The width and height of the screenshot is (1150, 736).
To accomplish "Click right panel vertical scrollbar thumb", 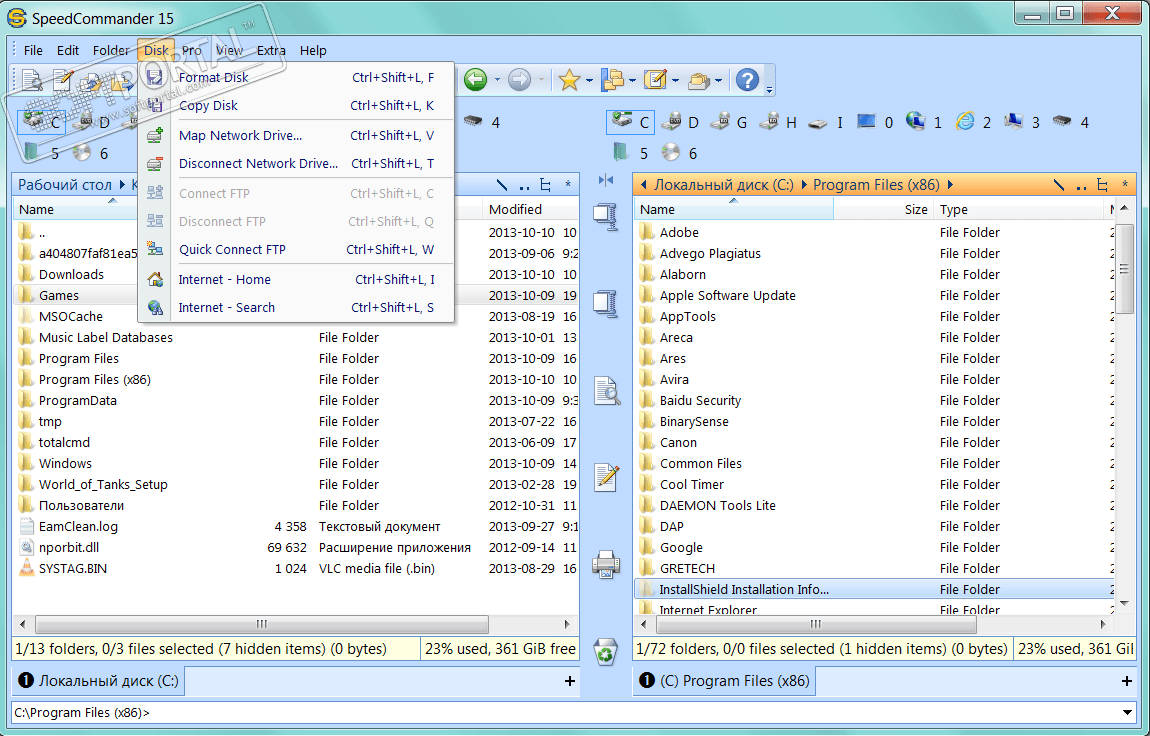I will (x=1124, y=268).
